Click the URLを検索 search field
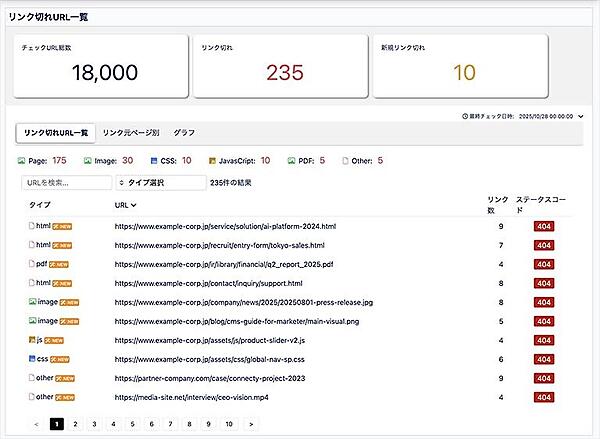 tap(66, 183)
